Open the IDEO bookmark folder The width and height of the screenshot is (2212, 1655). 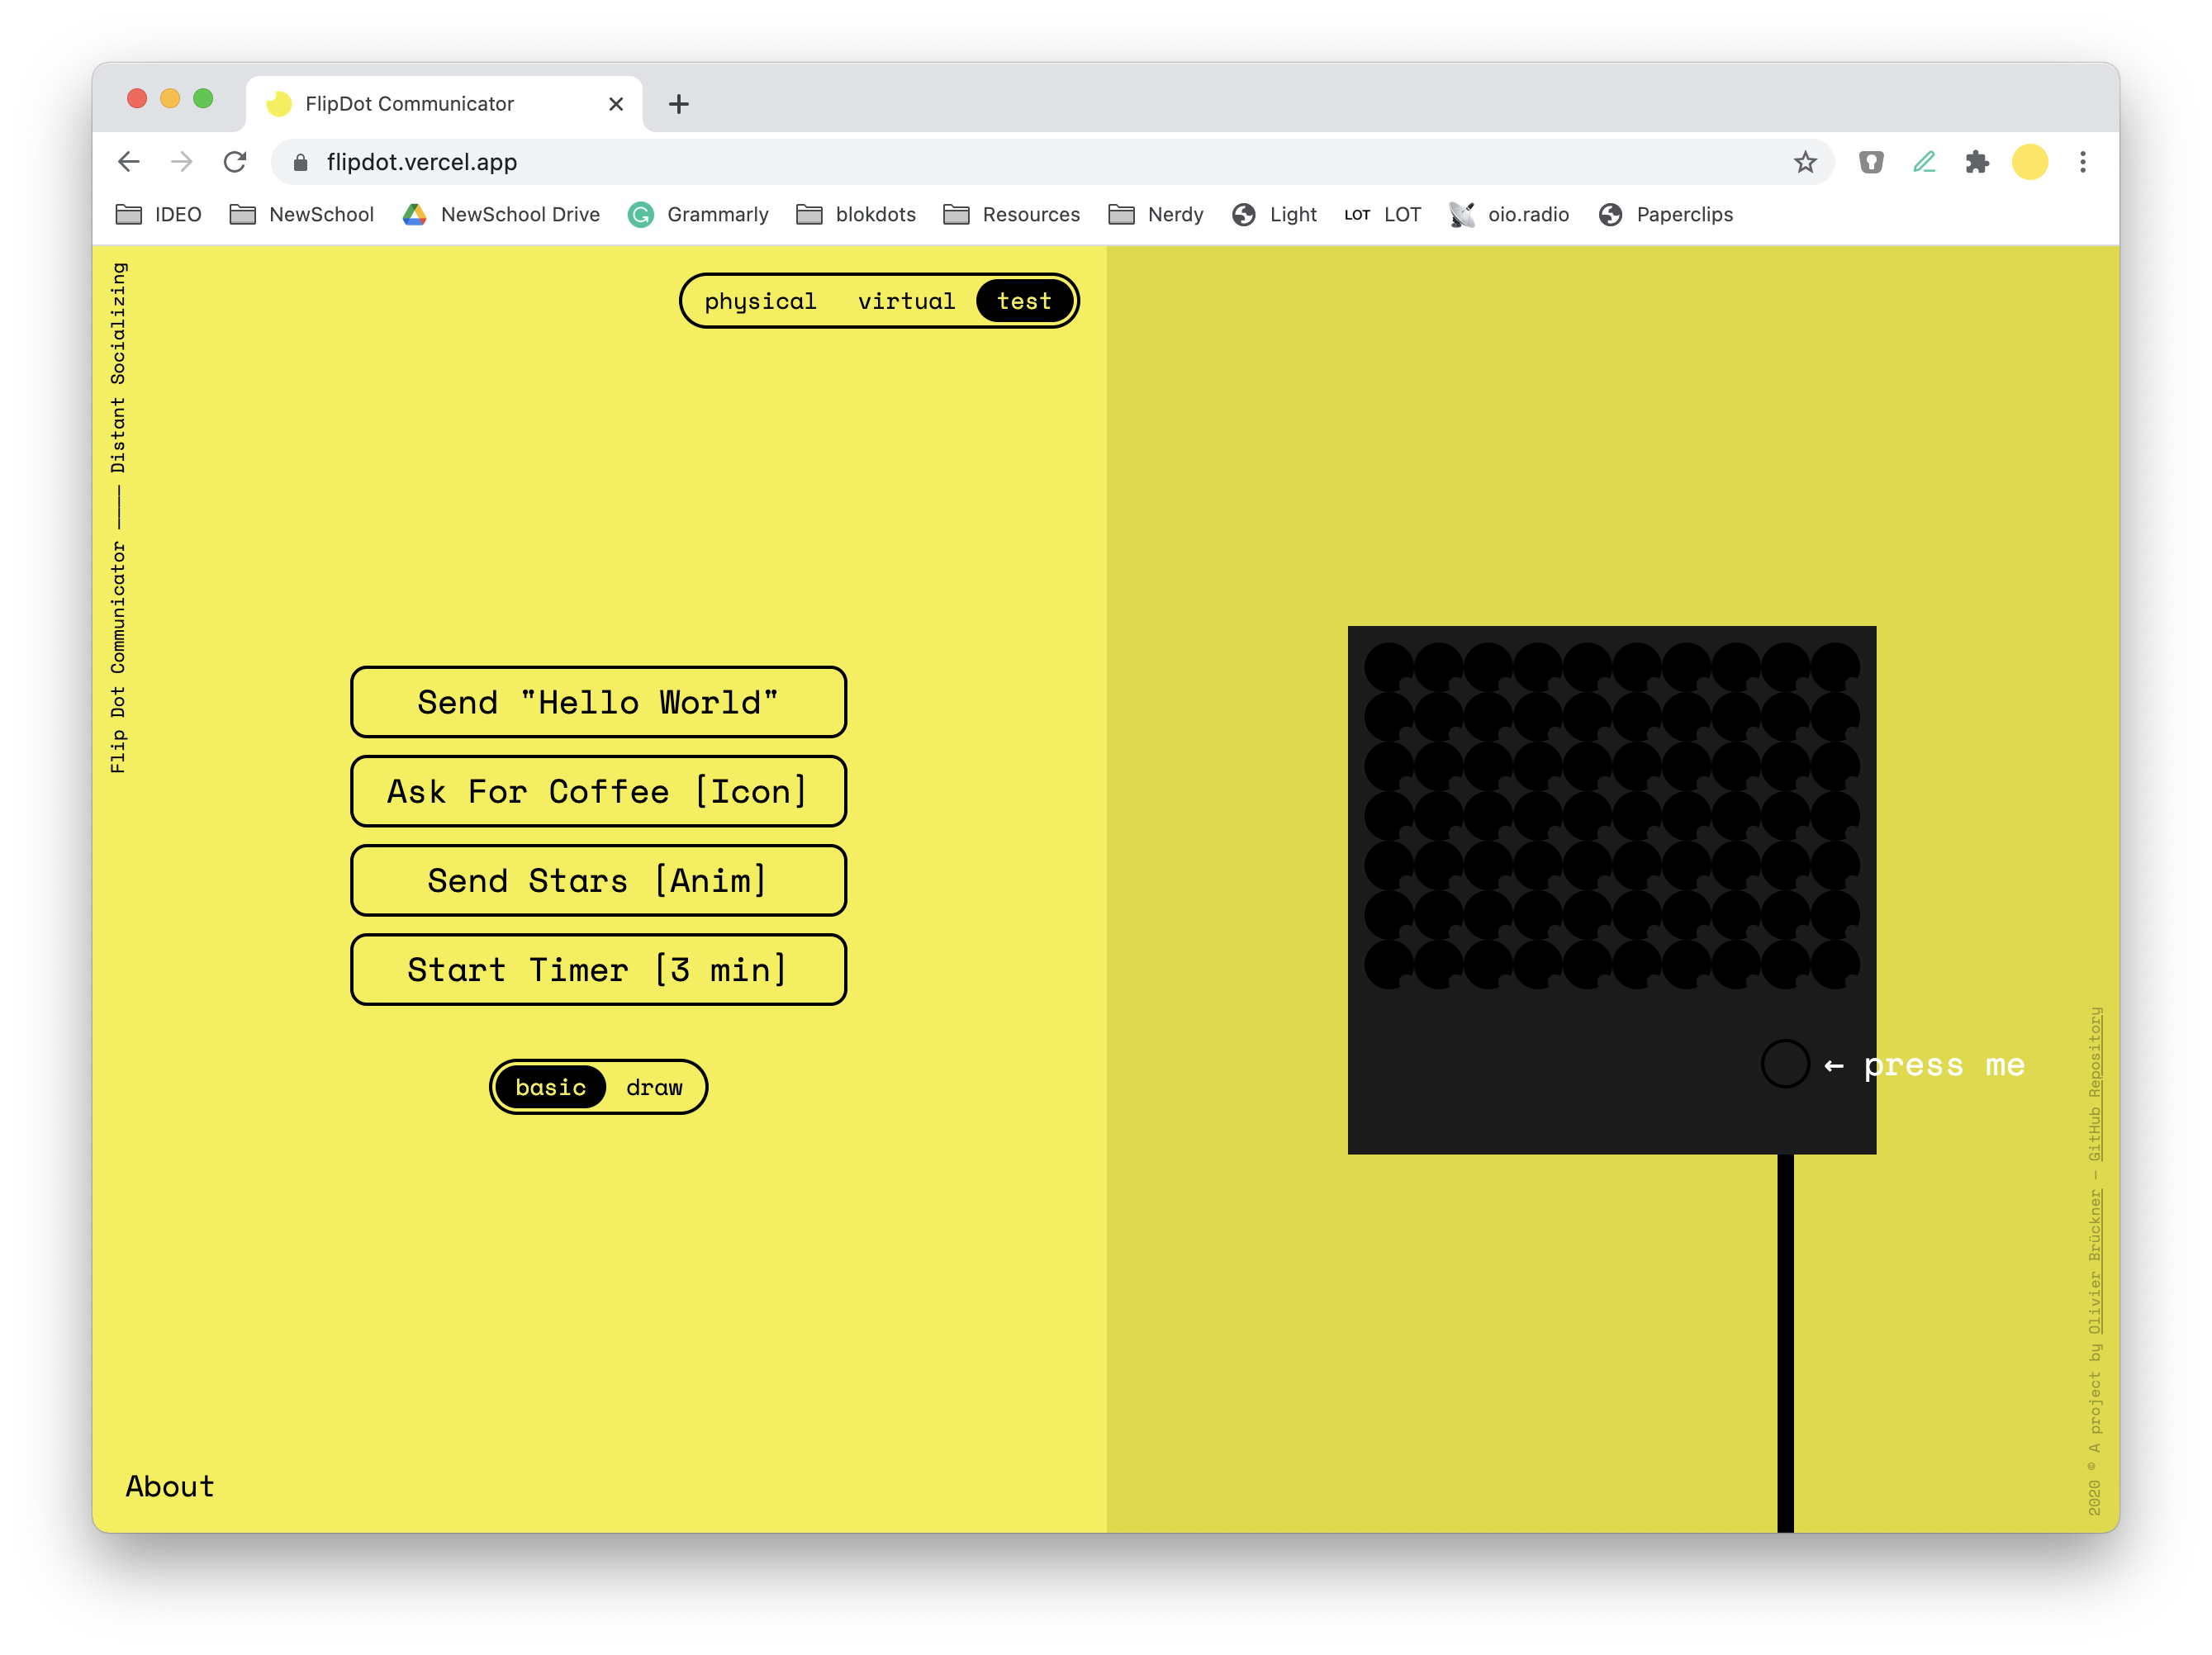coord(159,215)
